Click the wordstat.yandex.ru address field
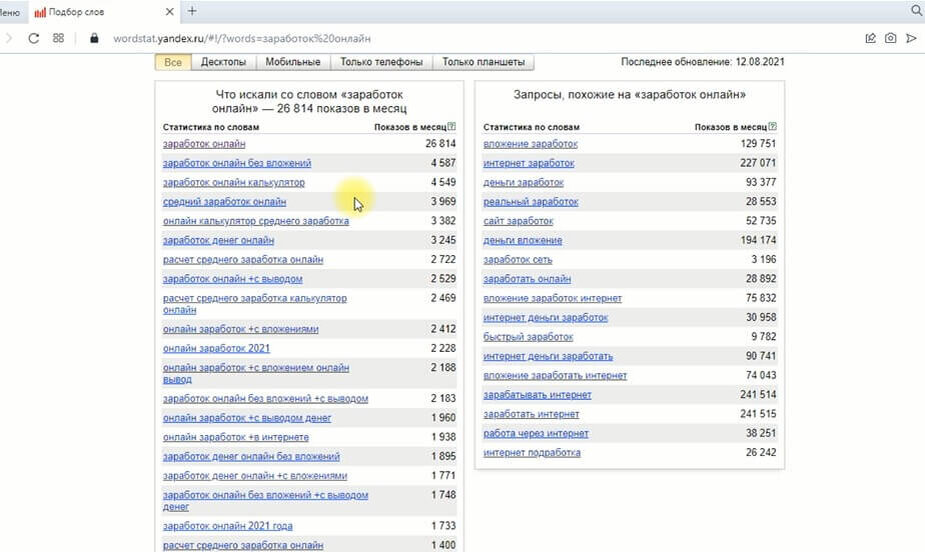The width and height of the screenshot is (925, 552). (242, 38)
